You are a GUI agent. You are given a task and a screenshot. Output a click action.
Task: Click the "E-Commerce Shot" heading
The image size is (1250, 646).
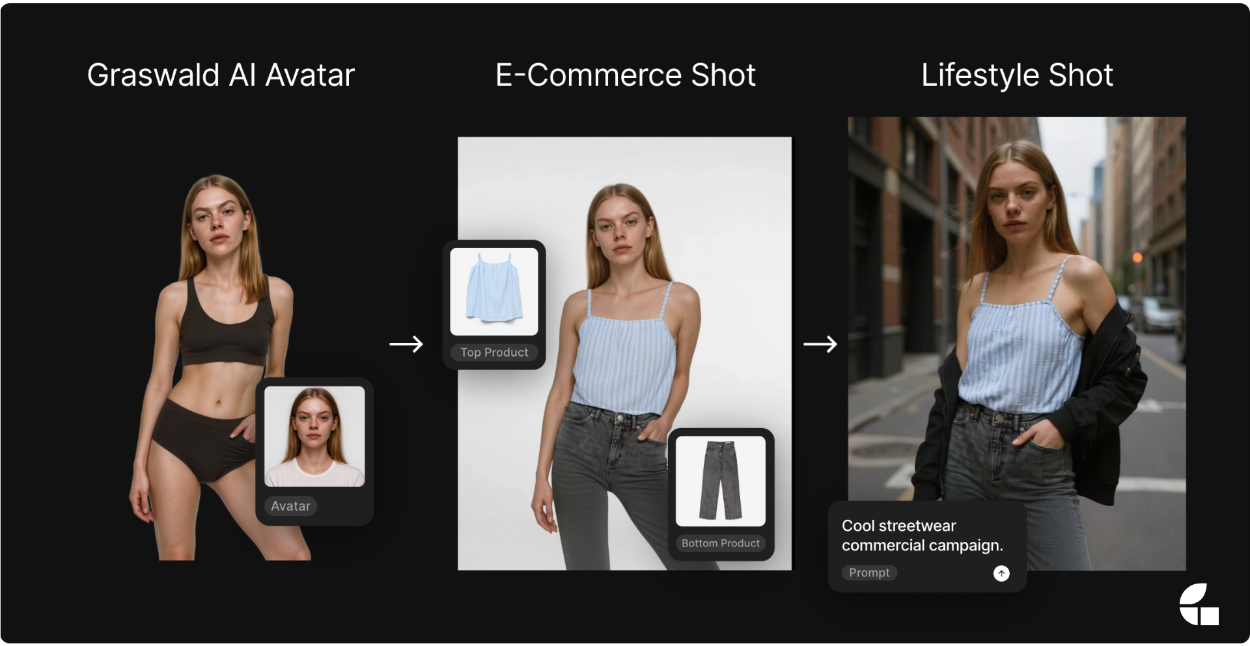tap(625, 75)
